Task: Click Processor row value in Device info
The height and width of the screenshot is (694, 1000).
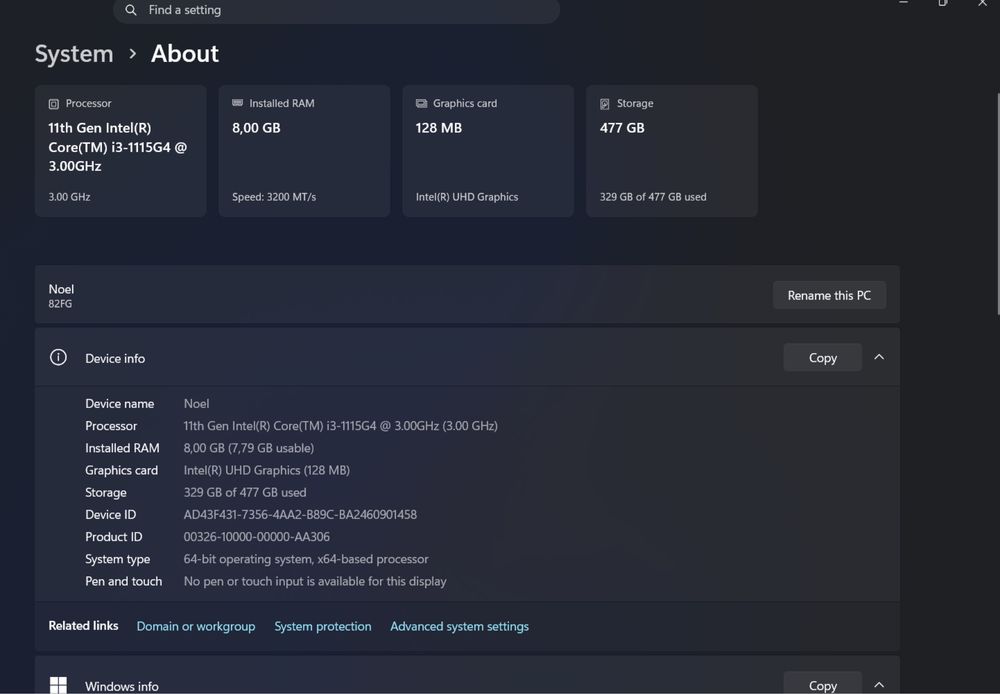Action: (341, 426)
